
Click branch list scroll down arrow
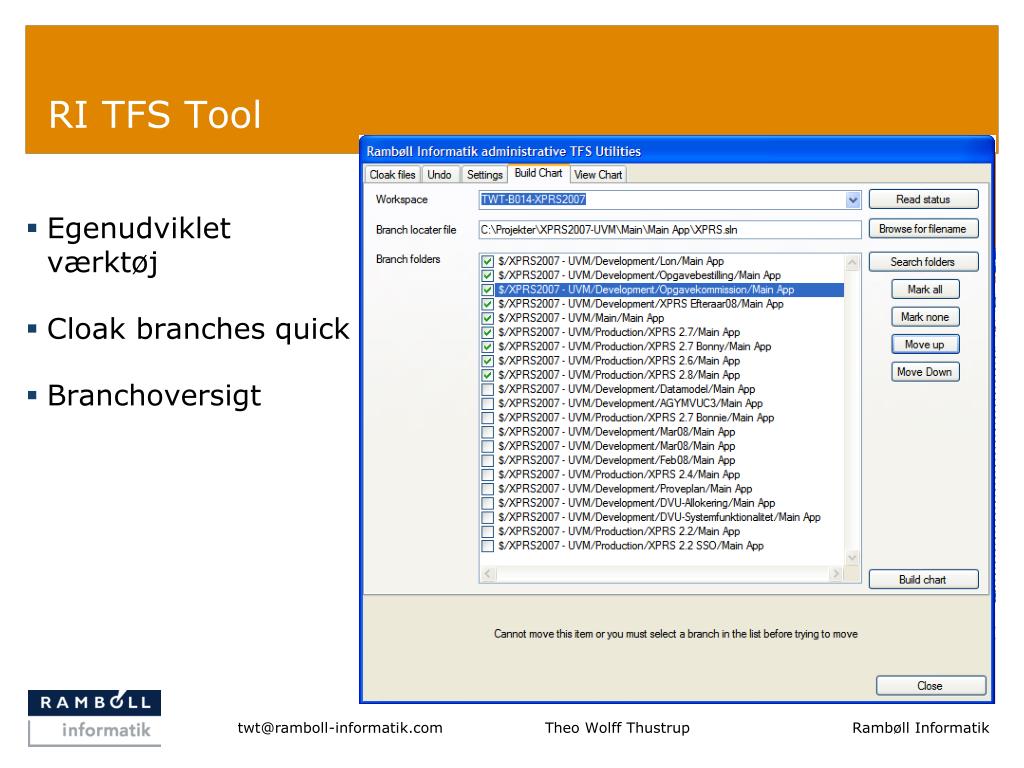tap(852, 557)
